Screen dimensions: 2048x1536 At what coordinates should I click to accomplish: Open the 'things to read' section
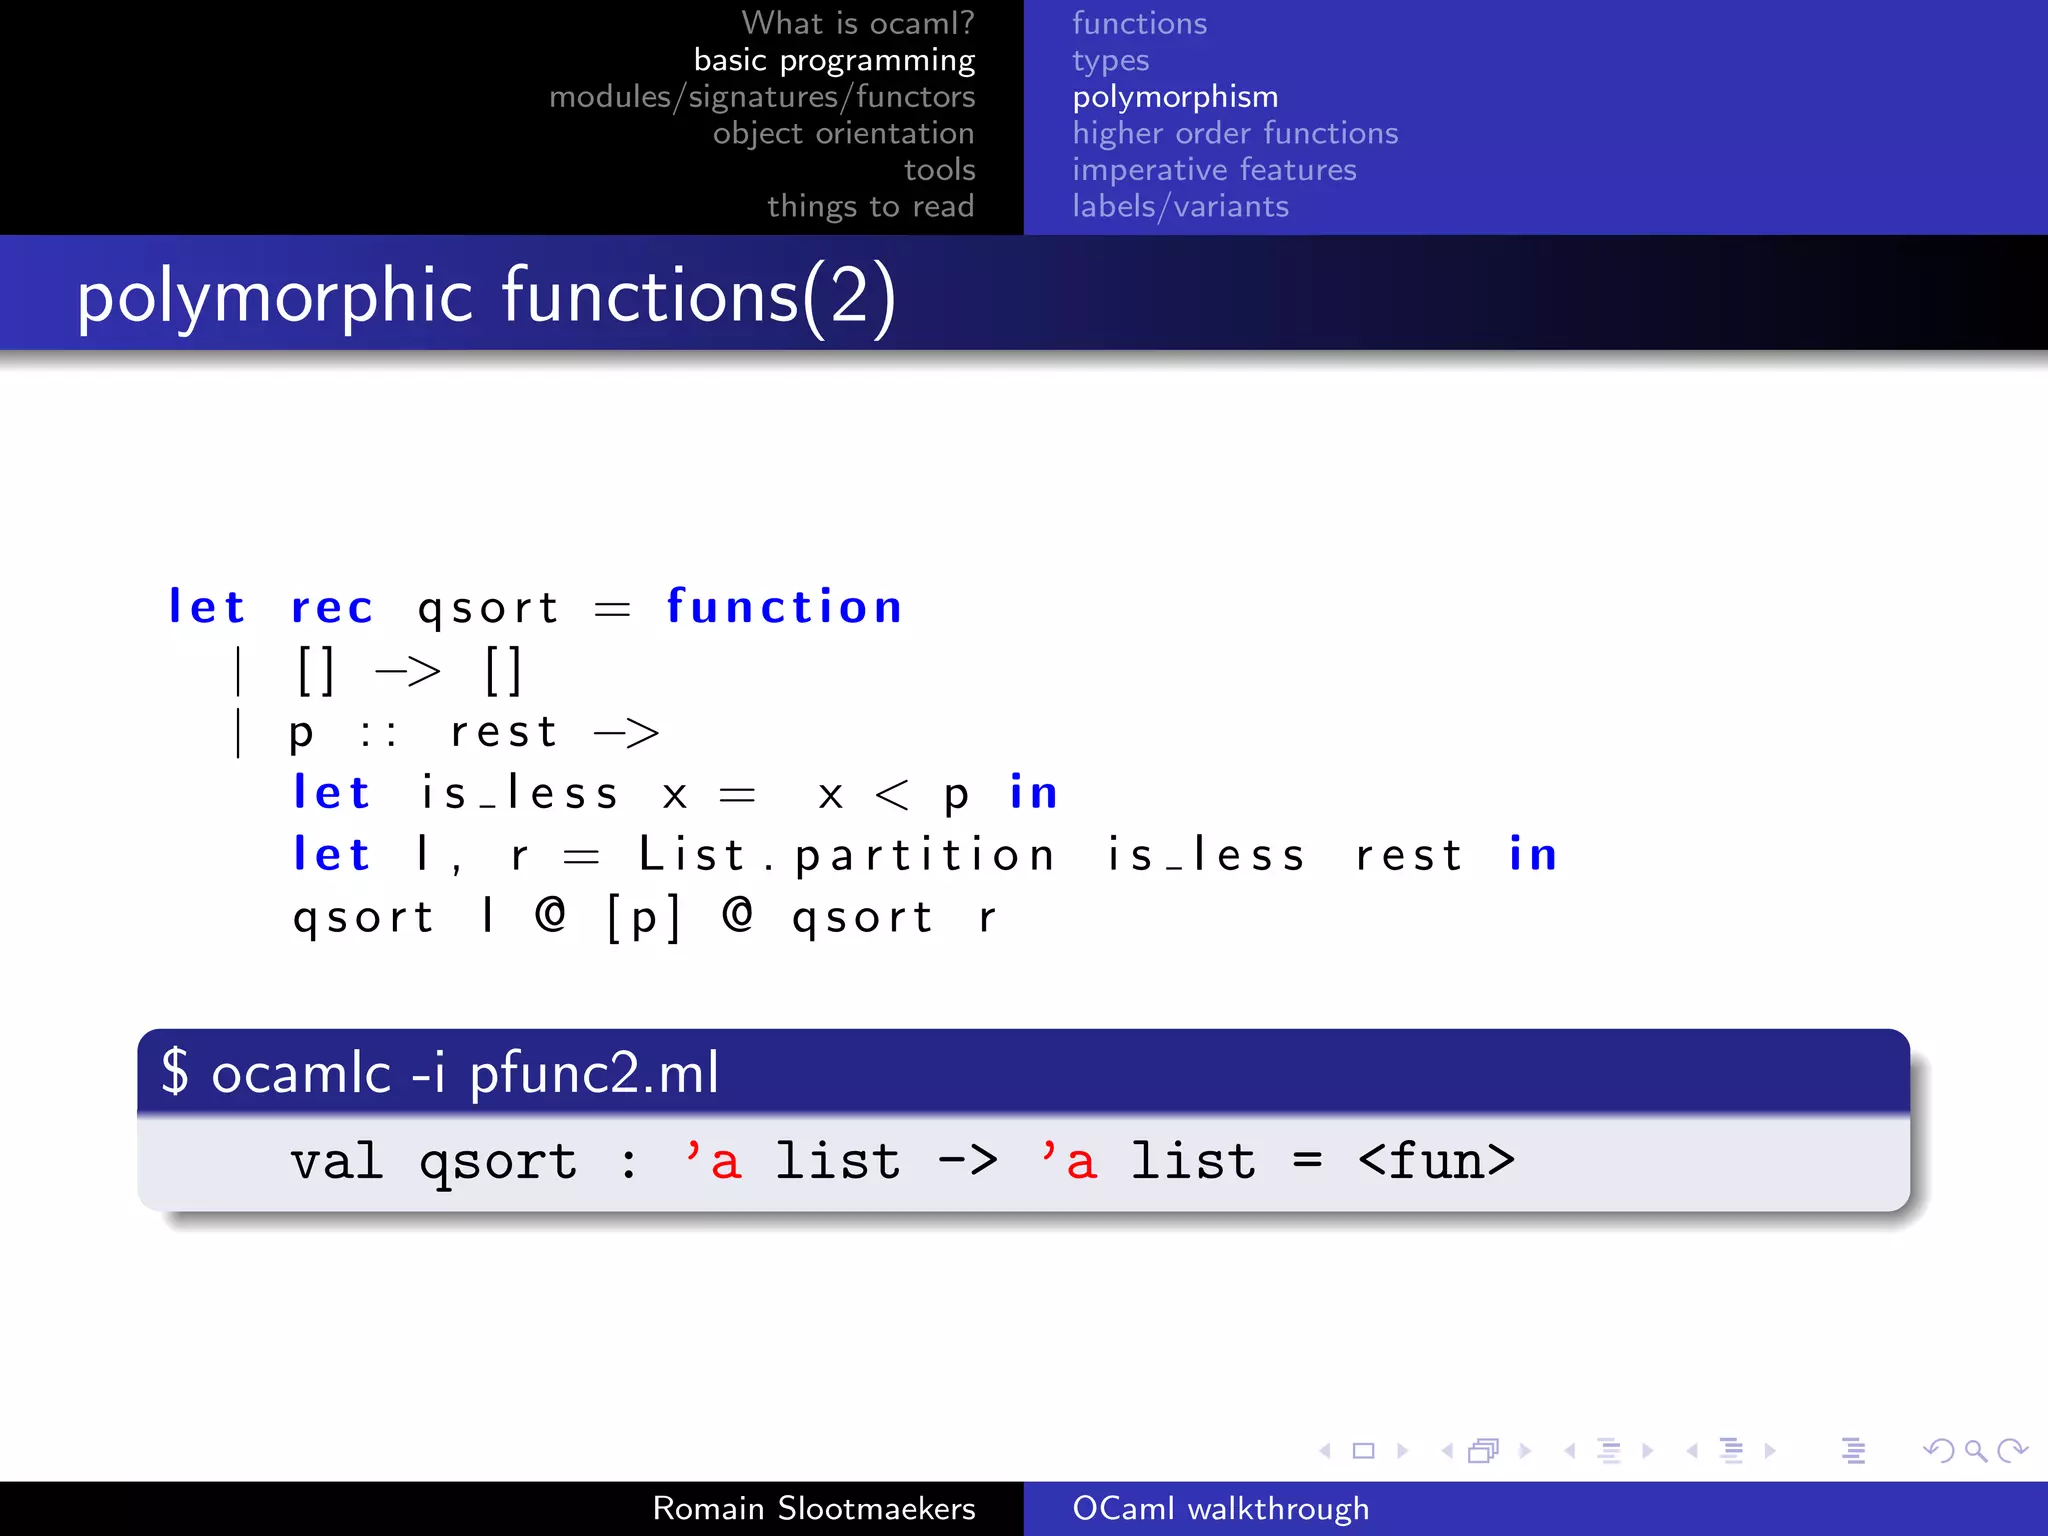[870, 206]
